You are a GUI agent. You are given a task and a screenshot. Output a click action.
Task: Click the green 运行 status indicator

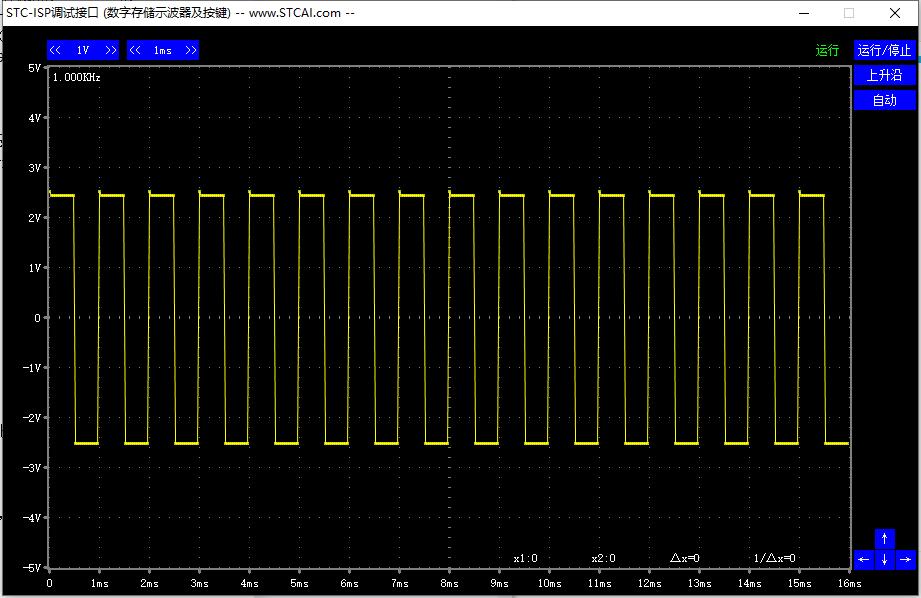point(827,51)
